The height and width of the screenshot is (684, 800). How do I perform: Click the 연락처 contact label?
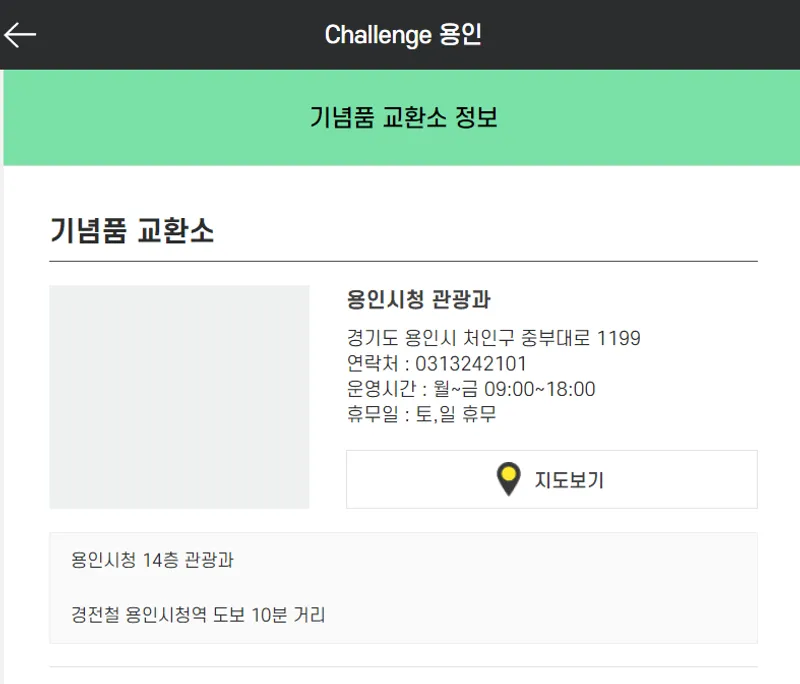click(372, 364)
